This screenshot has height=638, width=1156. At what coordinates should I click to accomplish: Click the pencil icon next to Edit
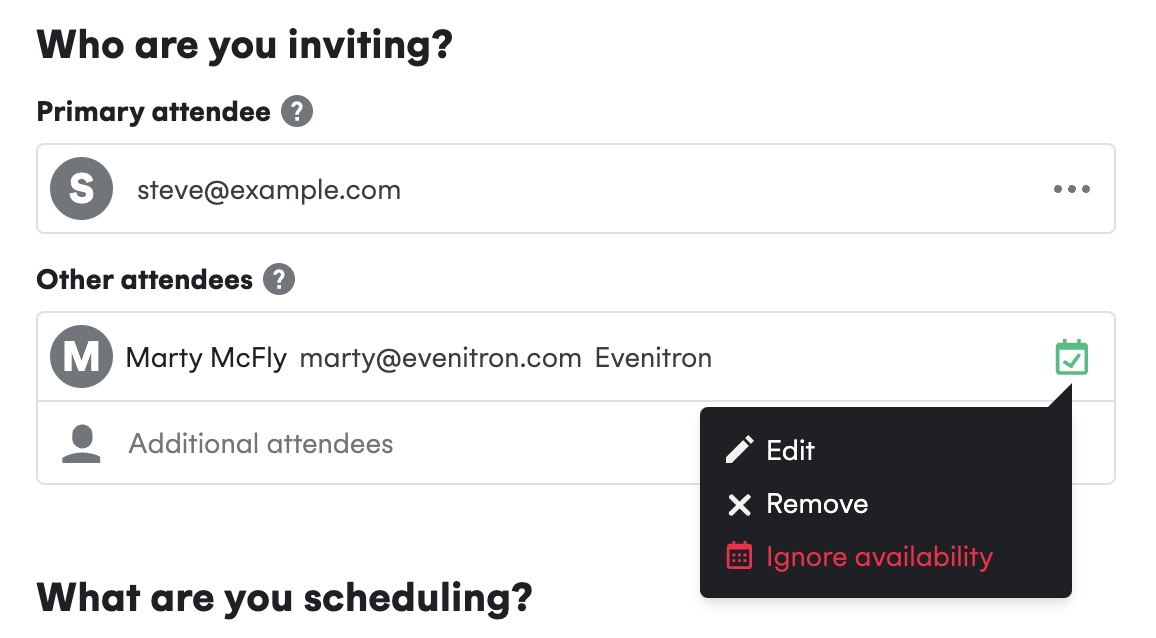tap(739, 450)
